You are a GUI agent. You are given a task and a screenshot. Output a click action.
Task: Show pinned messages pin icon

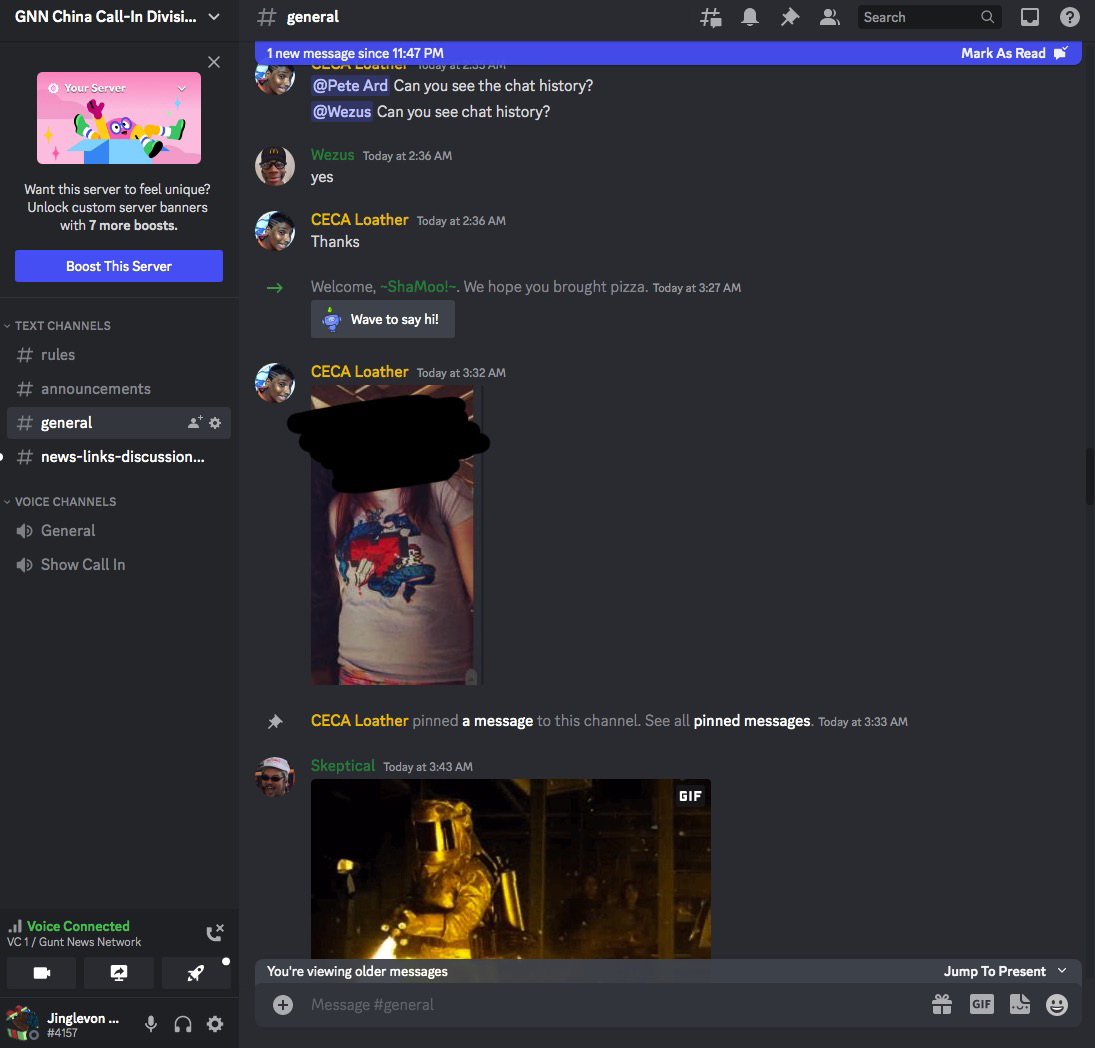click(x=789, y=17)
